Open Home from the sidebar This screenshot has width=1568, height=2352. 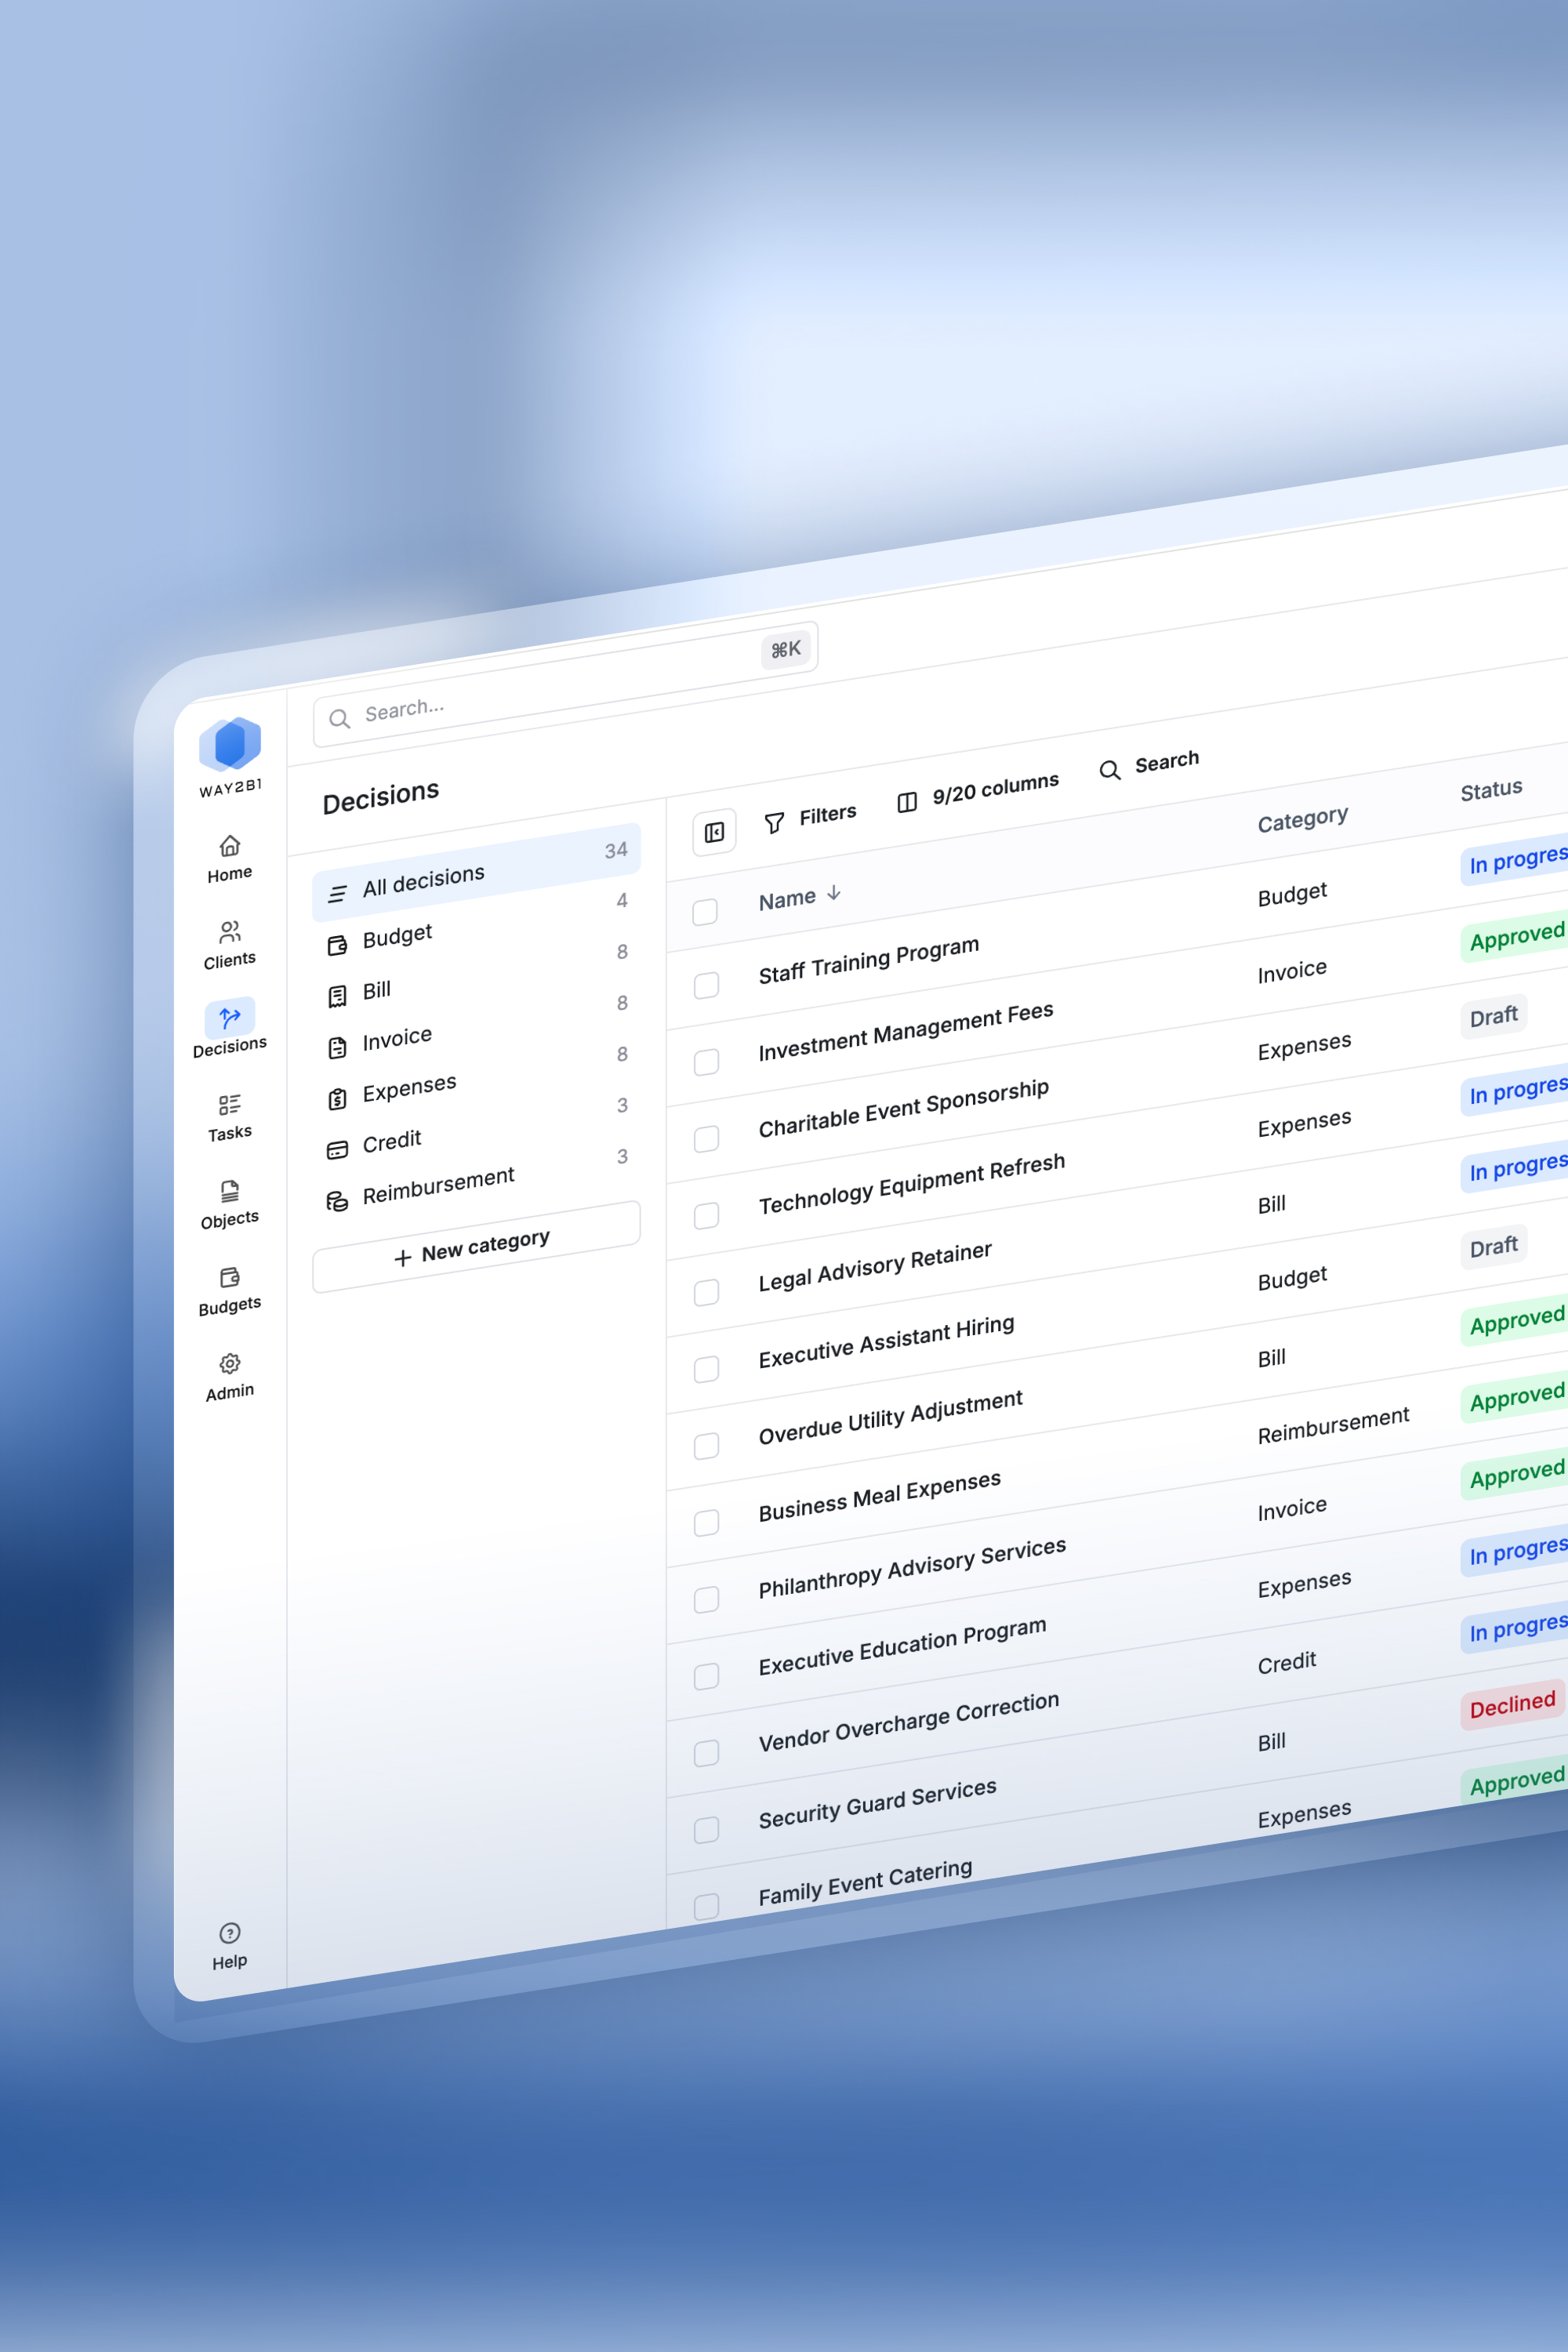pos(229,858)
